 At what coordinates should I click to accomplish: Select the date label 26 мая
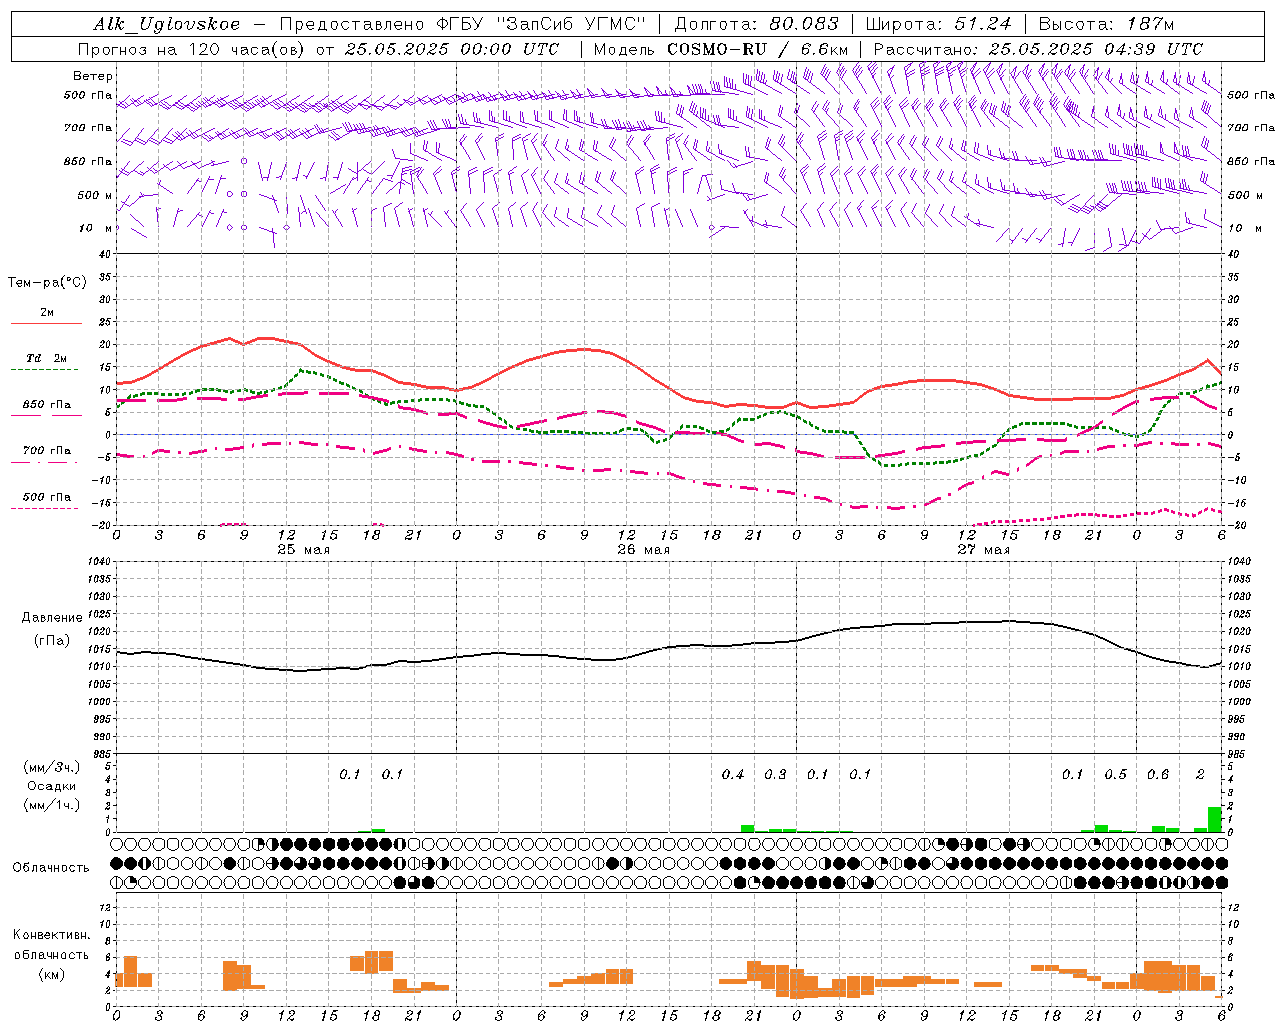click(x=643, y=549)
